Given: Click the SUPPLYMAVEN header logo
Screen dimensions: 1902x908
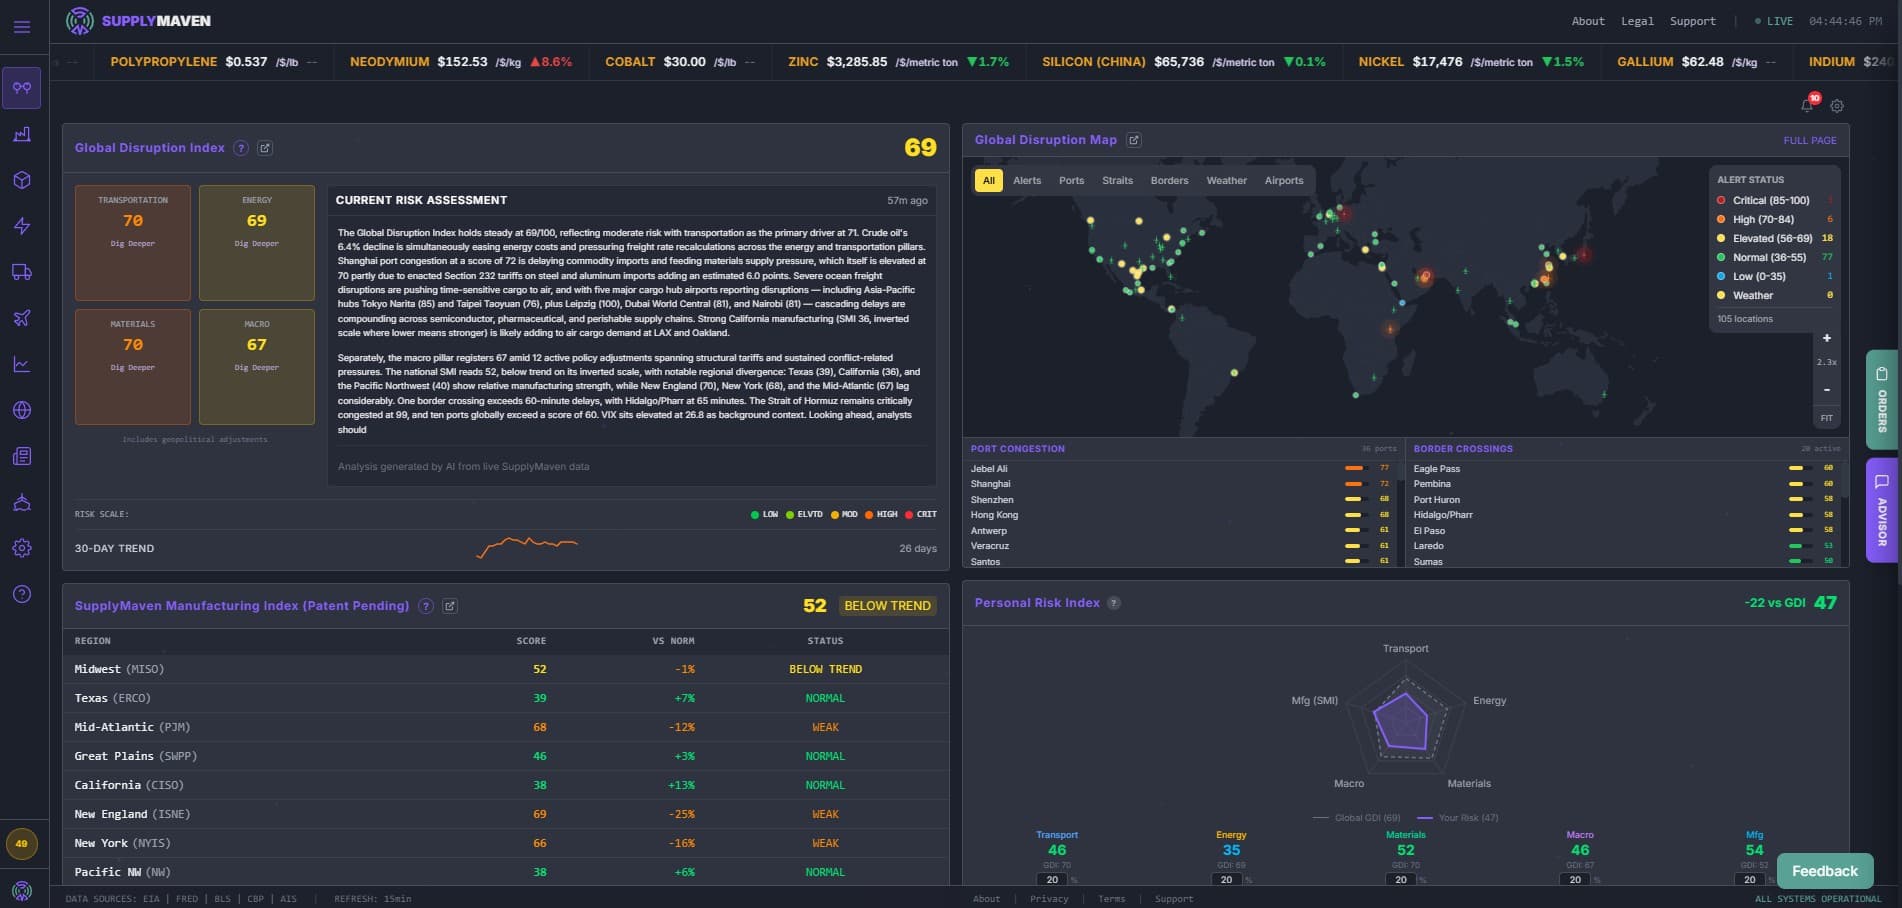Looking at the screenshot, I should (x=138, y=21).
